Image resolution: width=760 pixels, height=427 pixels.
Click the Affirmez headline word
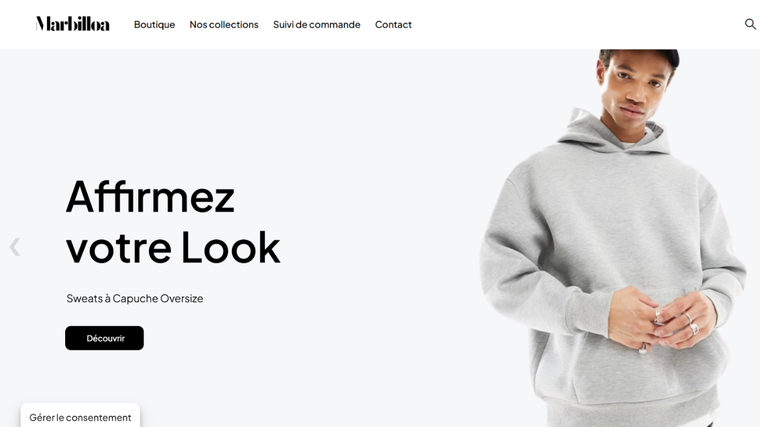[x=150, y=196]
